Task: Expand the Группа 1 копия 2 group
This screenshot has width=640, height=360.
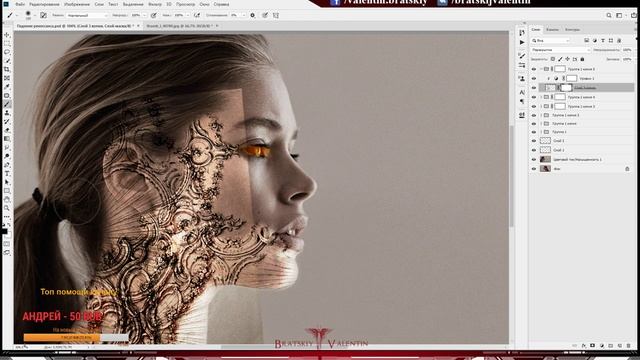Action: (x=542, y=115)
